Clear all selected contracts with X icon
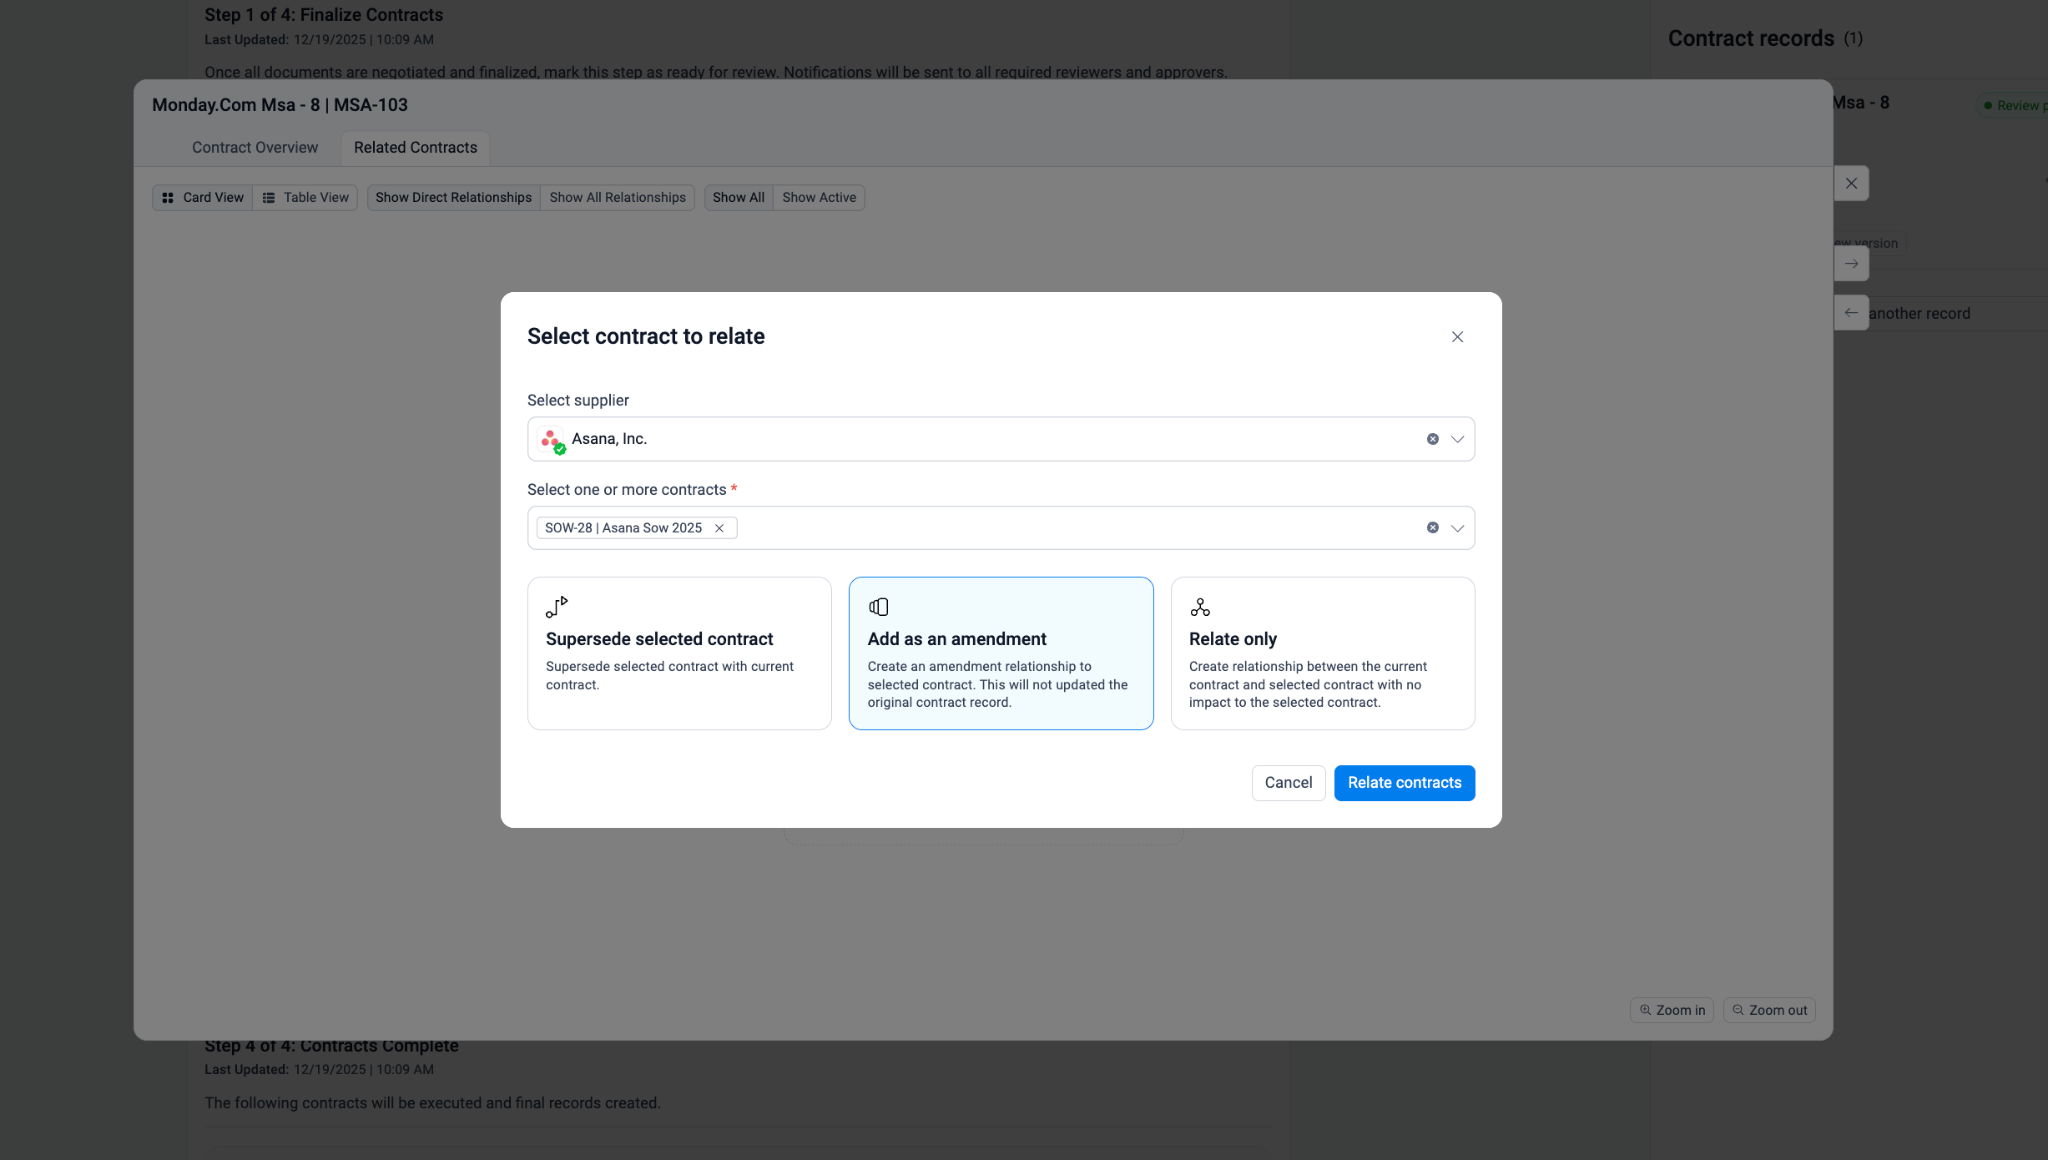2048x1160 pixels. click(x=1432, y=528)
